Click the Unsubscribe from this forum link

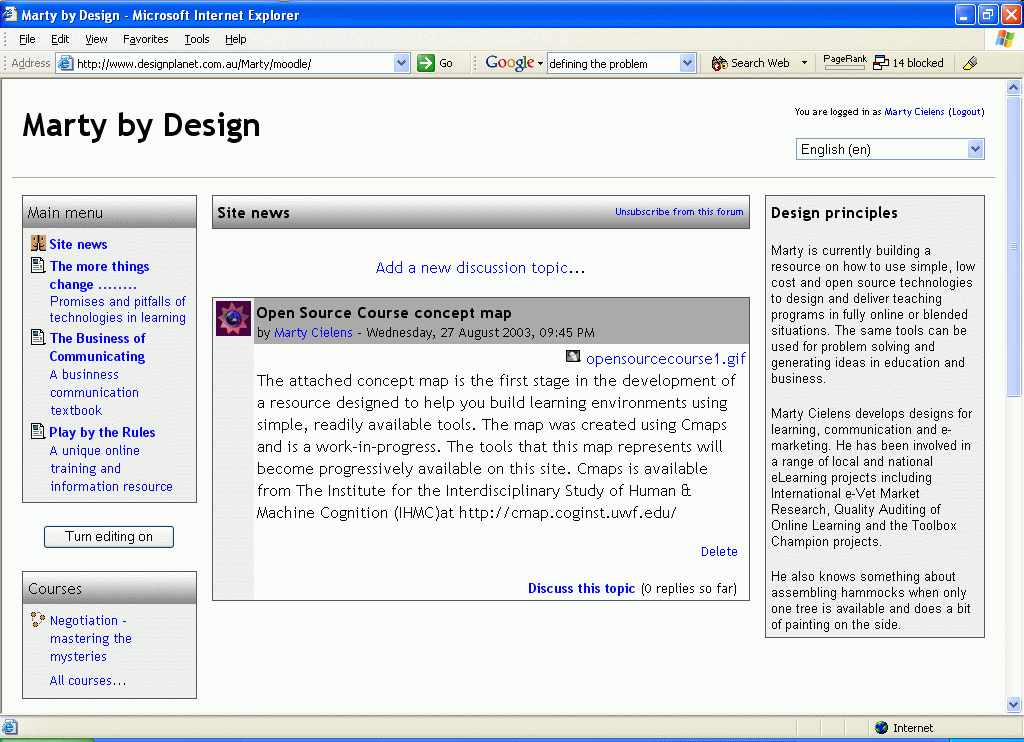point(679,212)
